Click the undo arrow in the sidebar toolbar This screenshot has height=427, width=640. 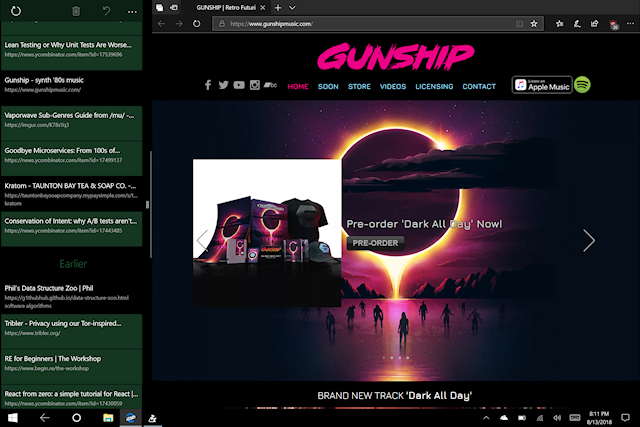pyautogui.click(x=106, y=11)
